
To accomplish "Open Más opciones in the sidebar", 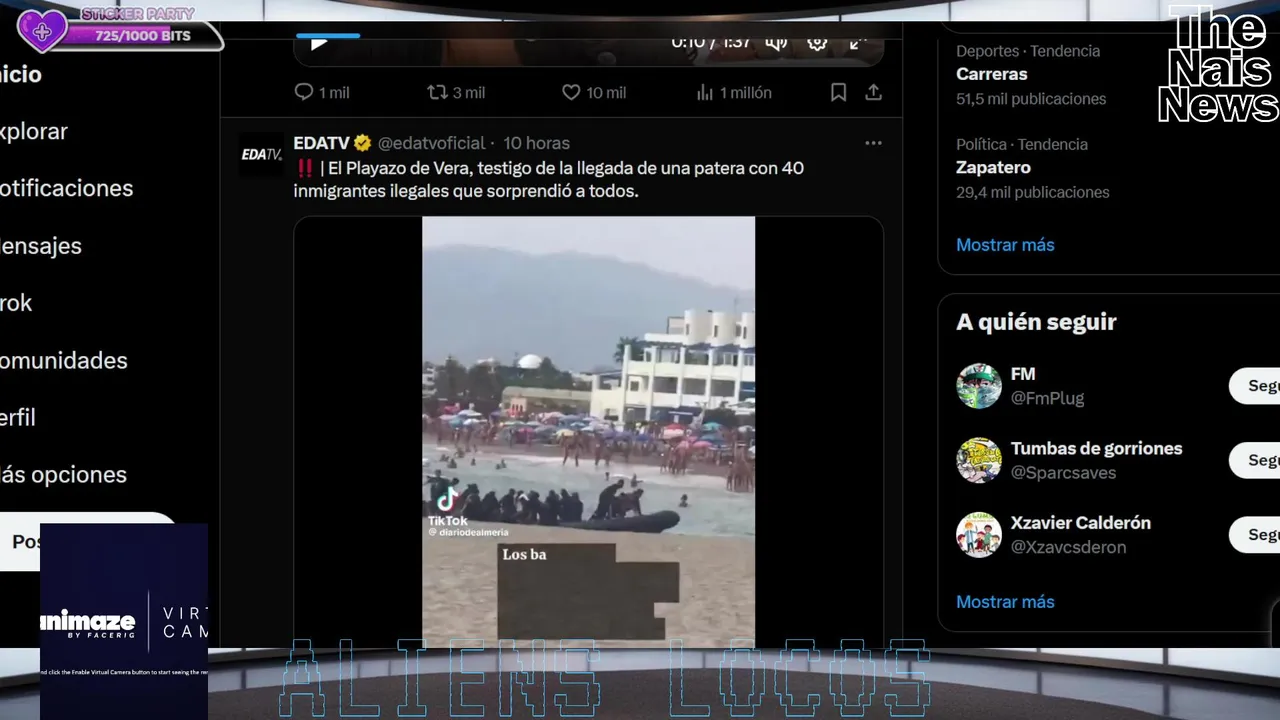I will coord(63,474).
